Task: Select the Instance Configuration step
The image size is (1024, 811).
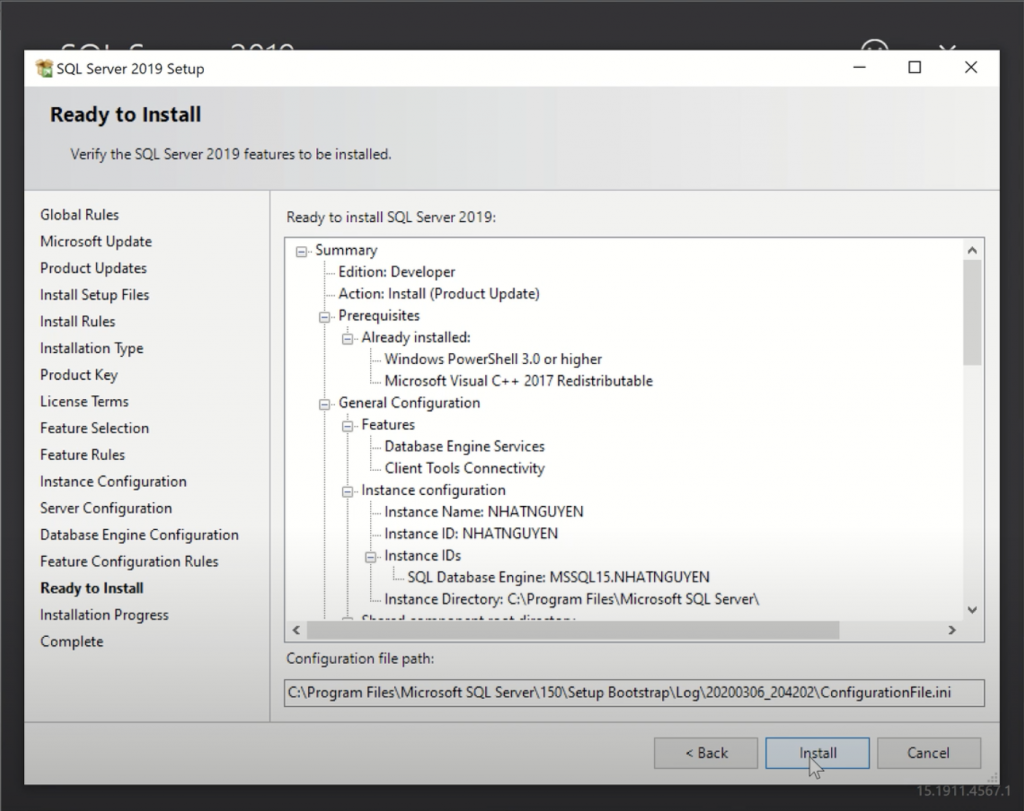Action: click(113, 482)
